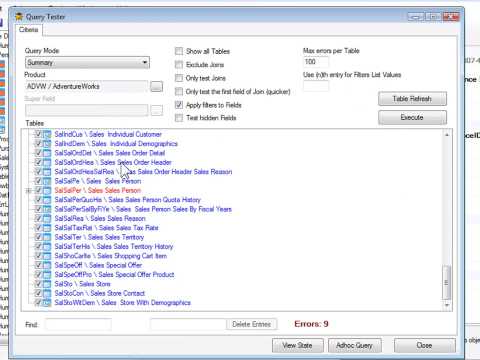
Task: Toggle the SalSto row checkbox
Action: coord(38,283)
